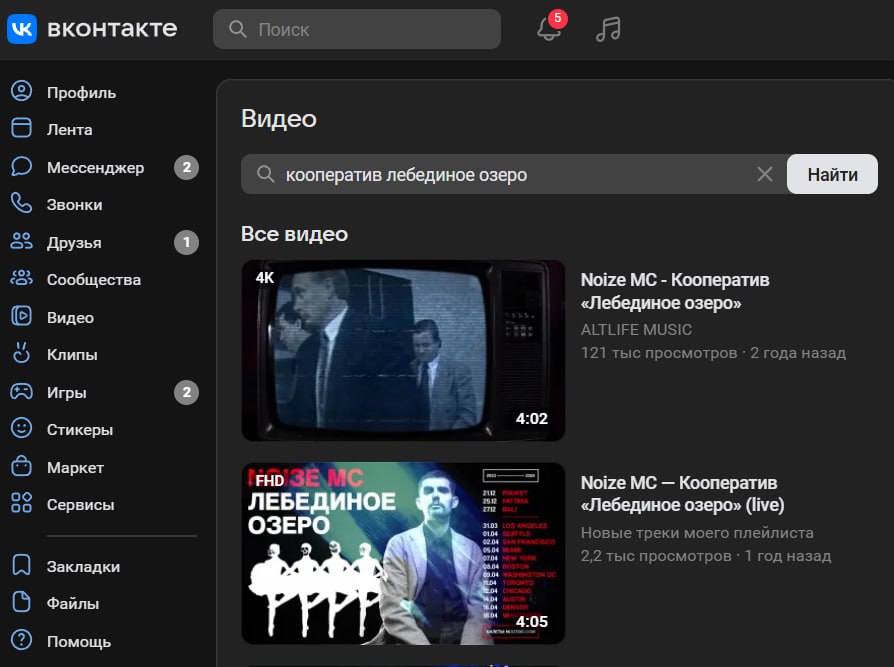Open Файлы menu item
The height and width of the screenshot is (667, 894).
pyautogui.click(x=73, y=603)
